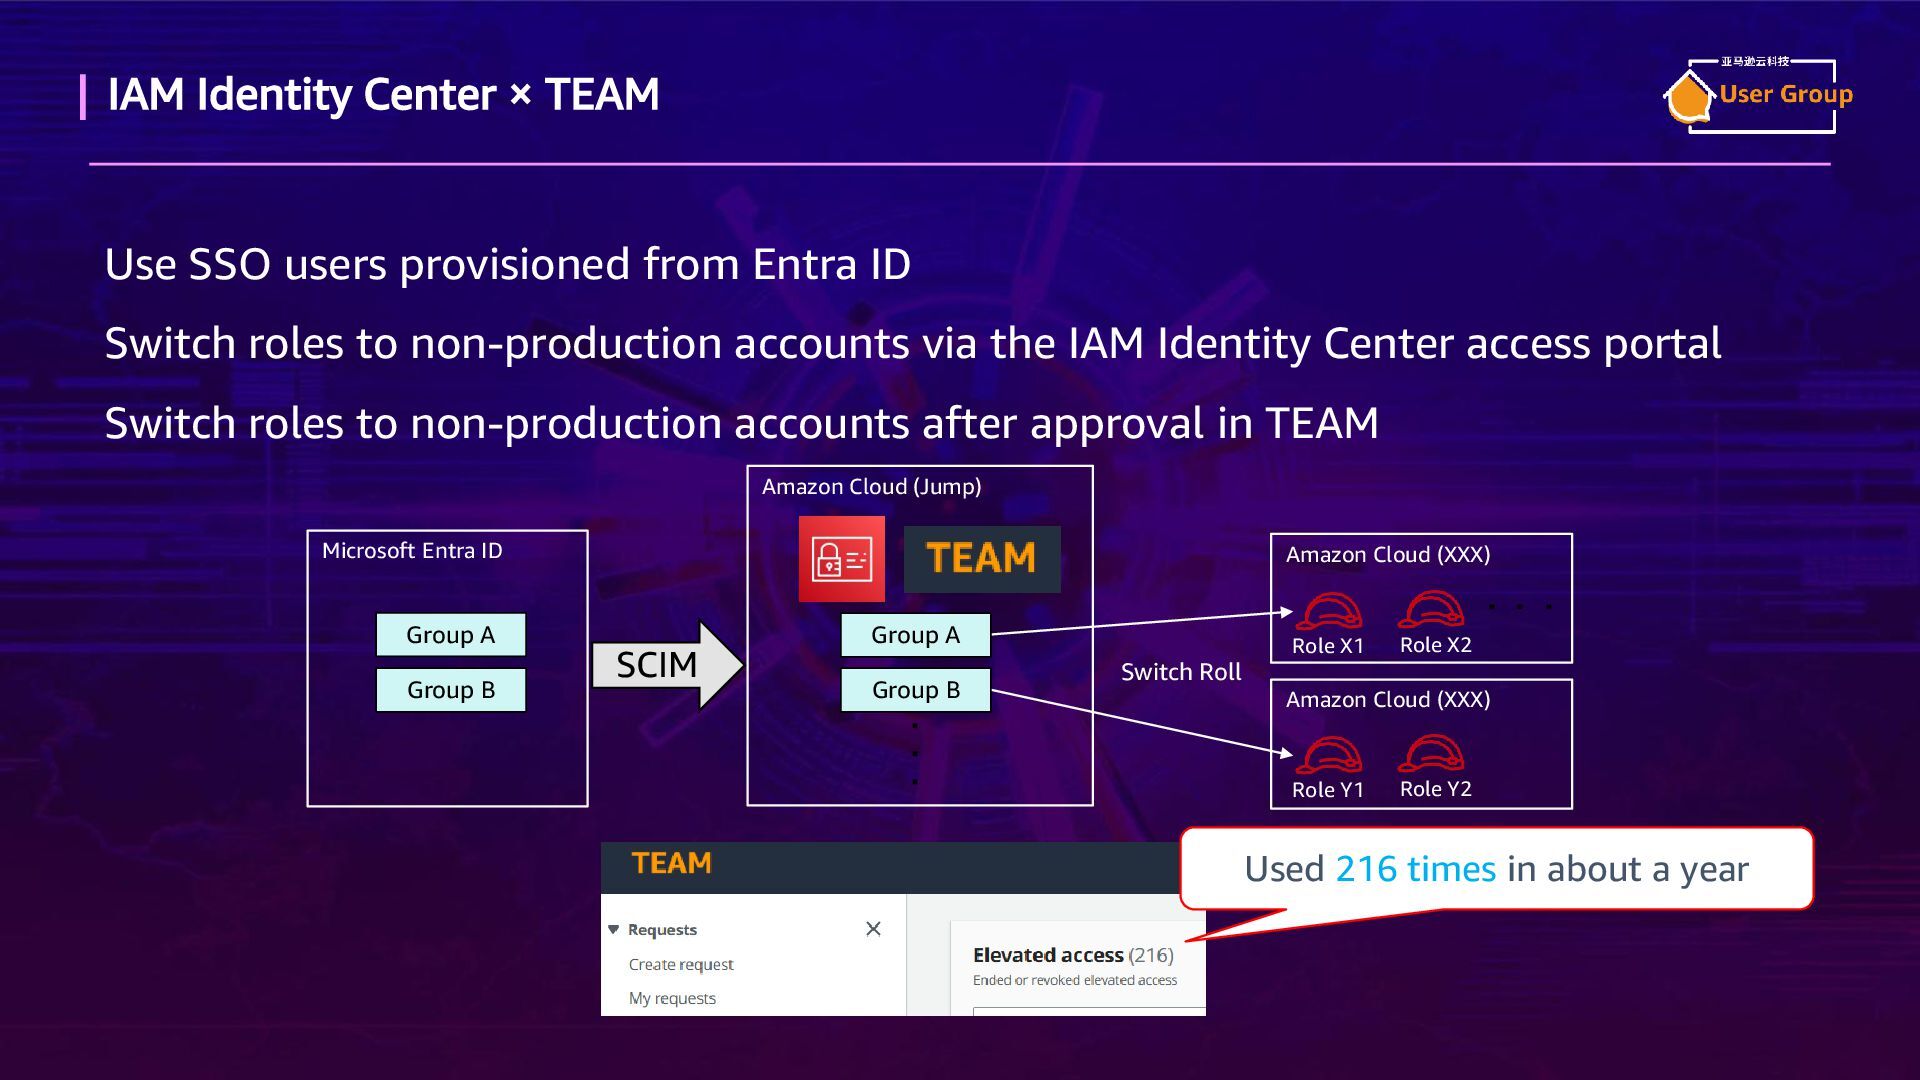Collapse the Requests section triangle

[613, 930]
